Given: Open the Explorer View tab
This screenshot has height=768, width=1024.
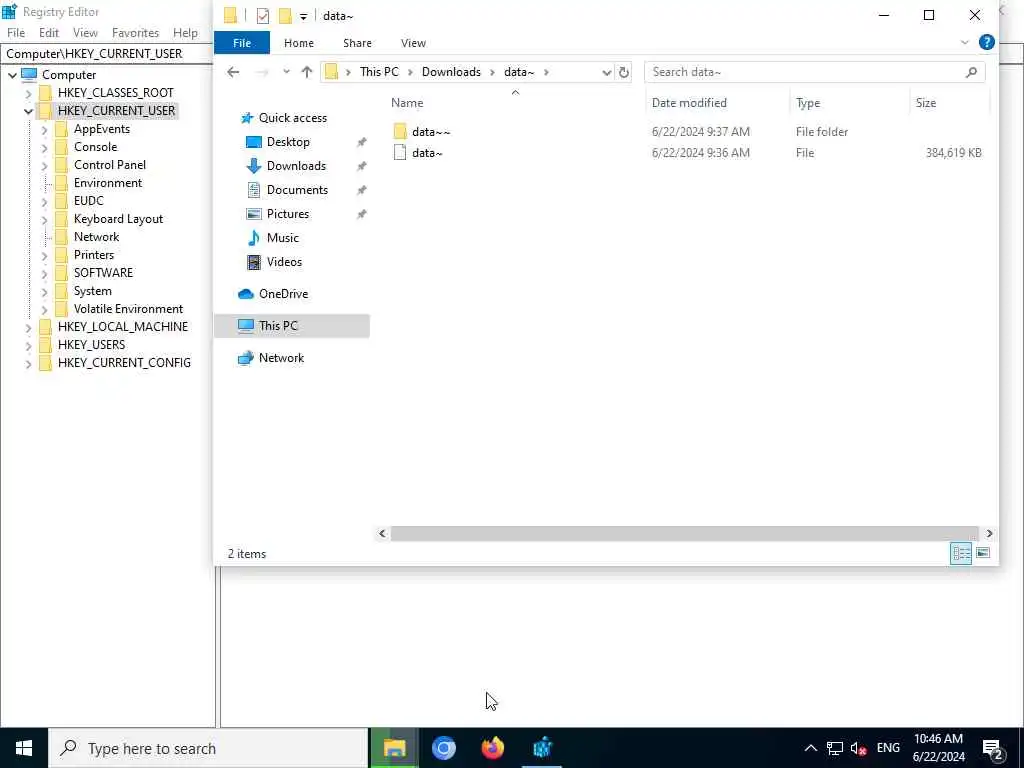Looking at the screenshot, I should click(413, 42).
